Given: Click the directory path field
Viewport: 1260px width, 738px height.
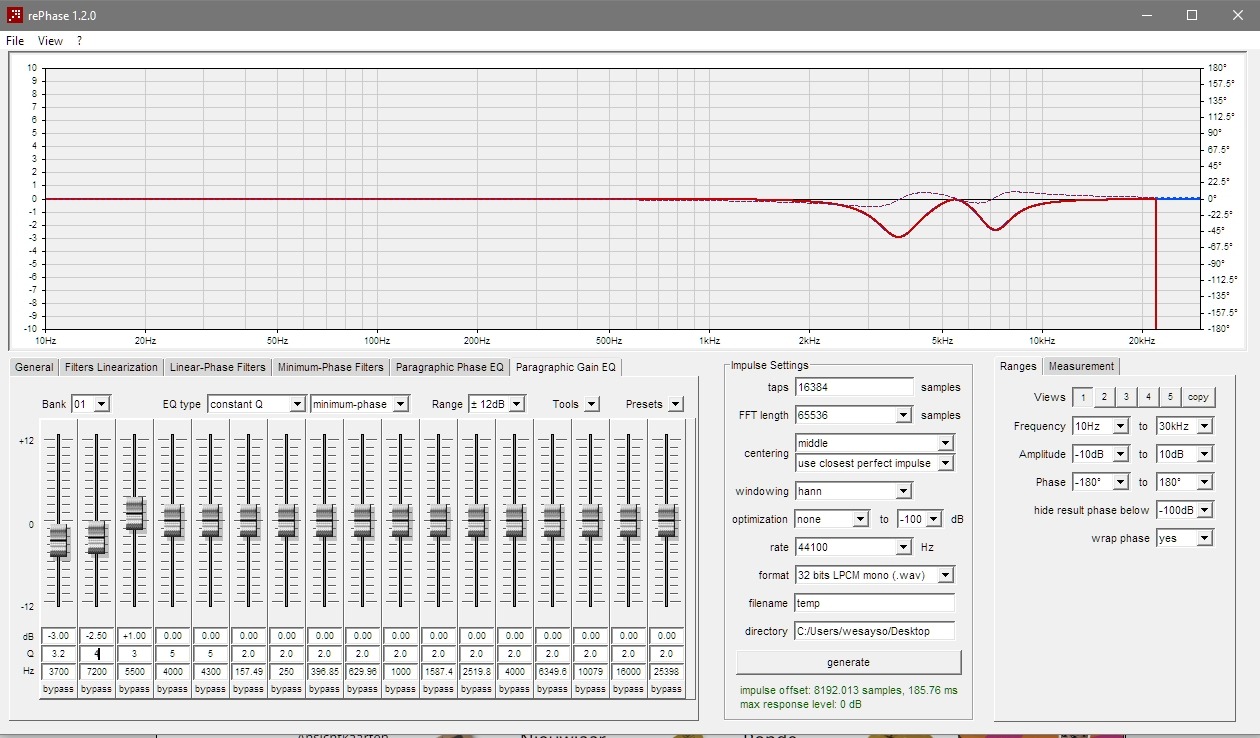Looking at the screenshot, I should coord(874,631).
